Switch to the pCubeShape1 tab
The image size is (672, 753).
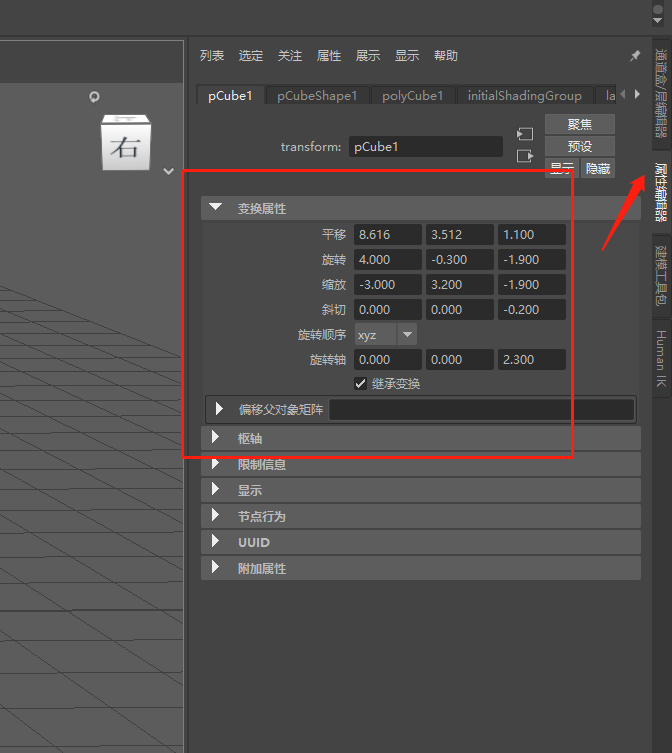tap(317, 96)
